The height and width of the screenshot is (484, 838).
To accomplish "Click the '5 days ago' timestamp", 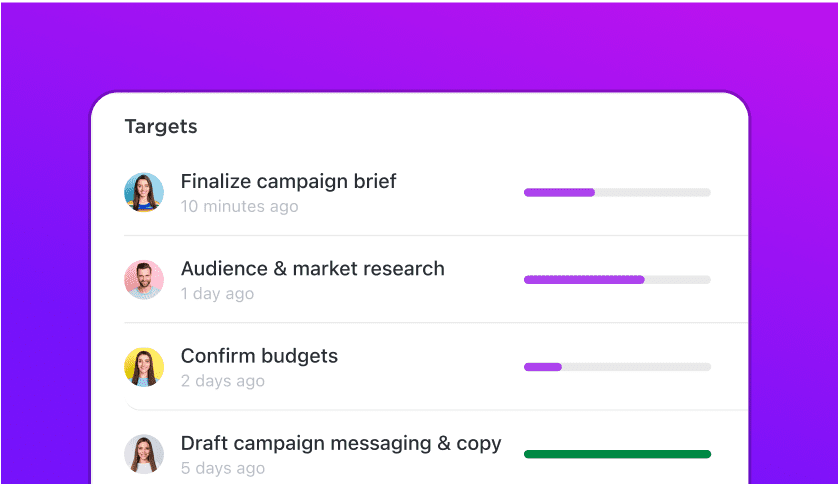I will coord(222,468).
